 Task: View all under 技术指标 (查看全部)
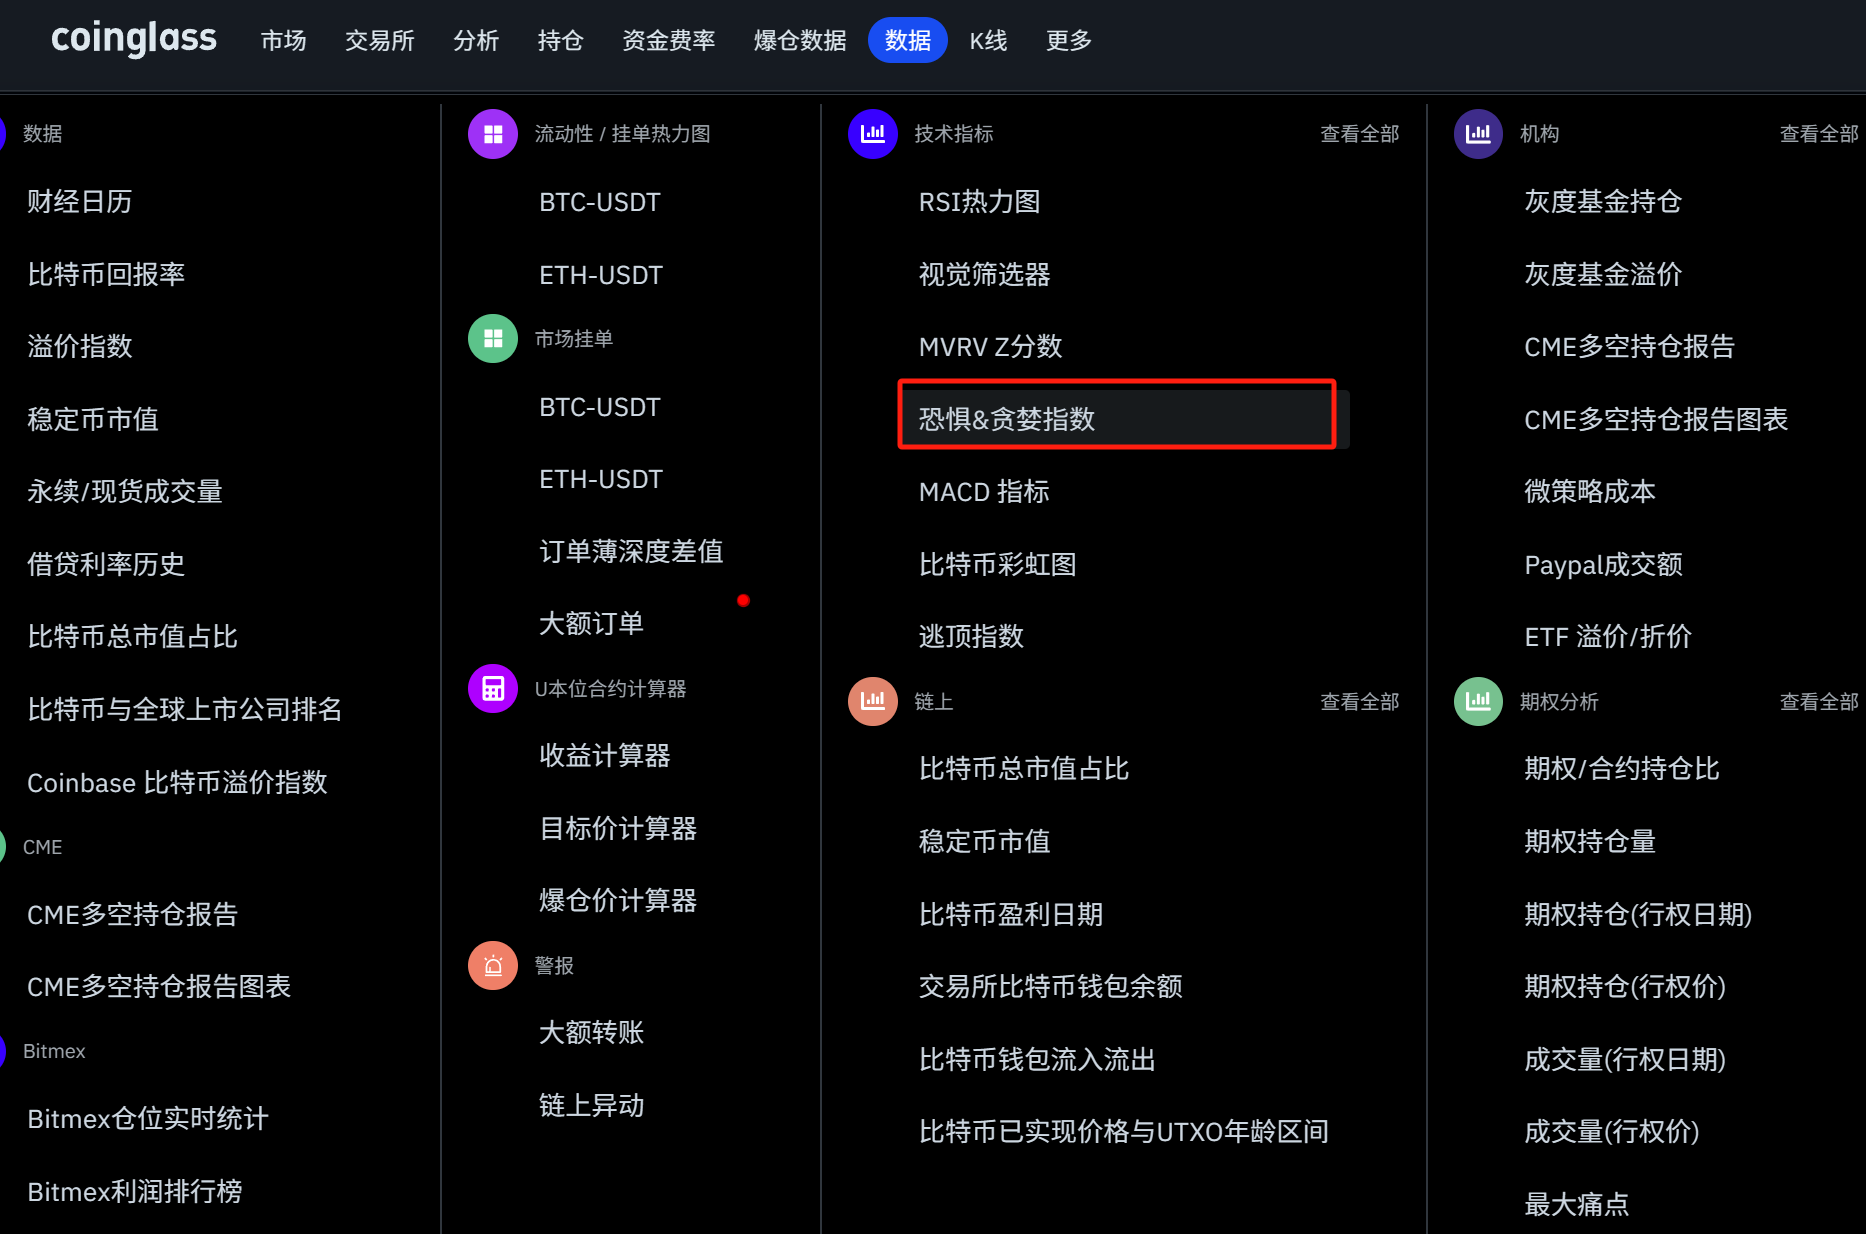coord(1360,134)
